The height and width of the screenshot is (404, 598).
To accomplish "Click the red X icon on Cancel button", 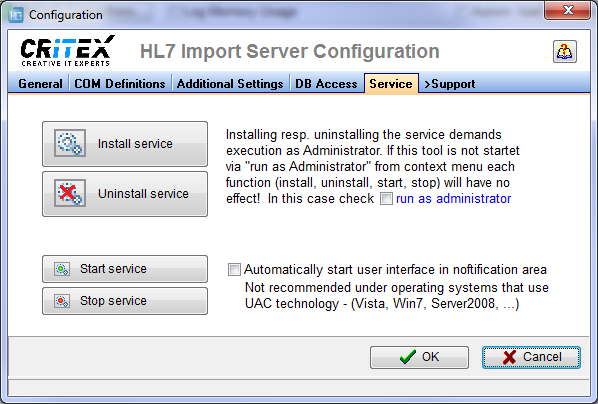I will click(509, 357).
